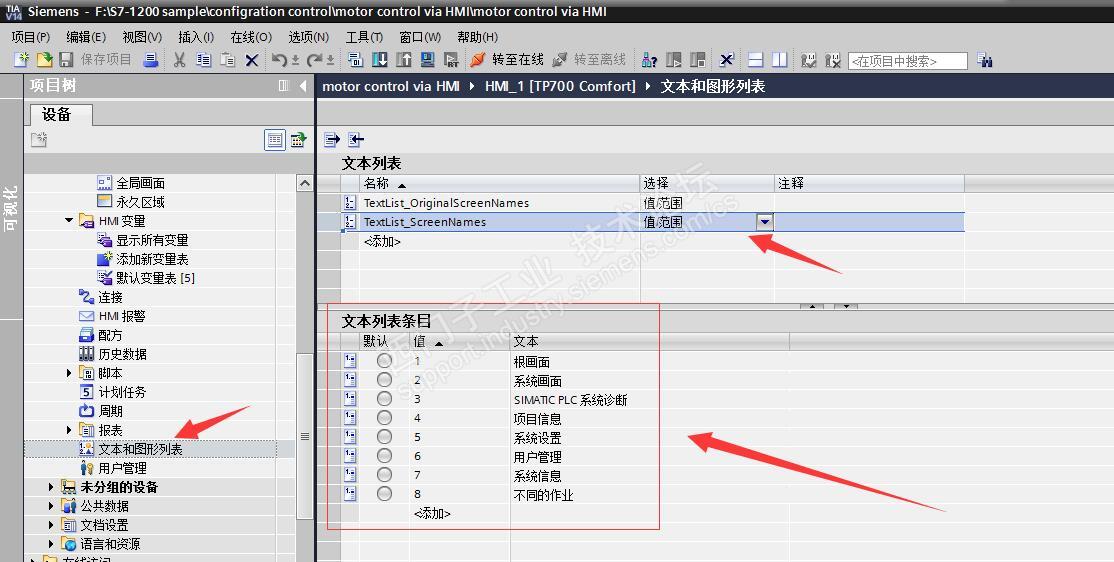This screenshot has width=1114, height=562.
Task: Expand the 报表 tree node
Action: 69,430
